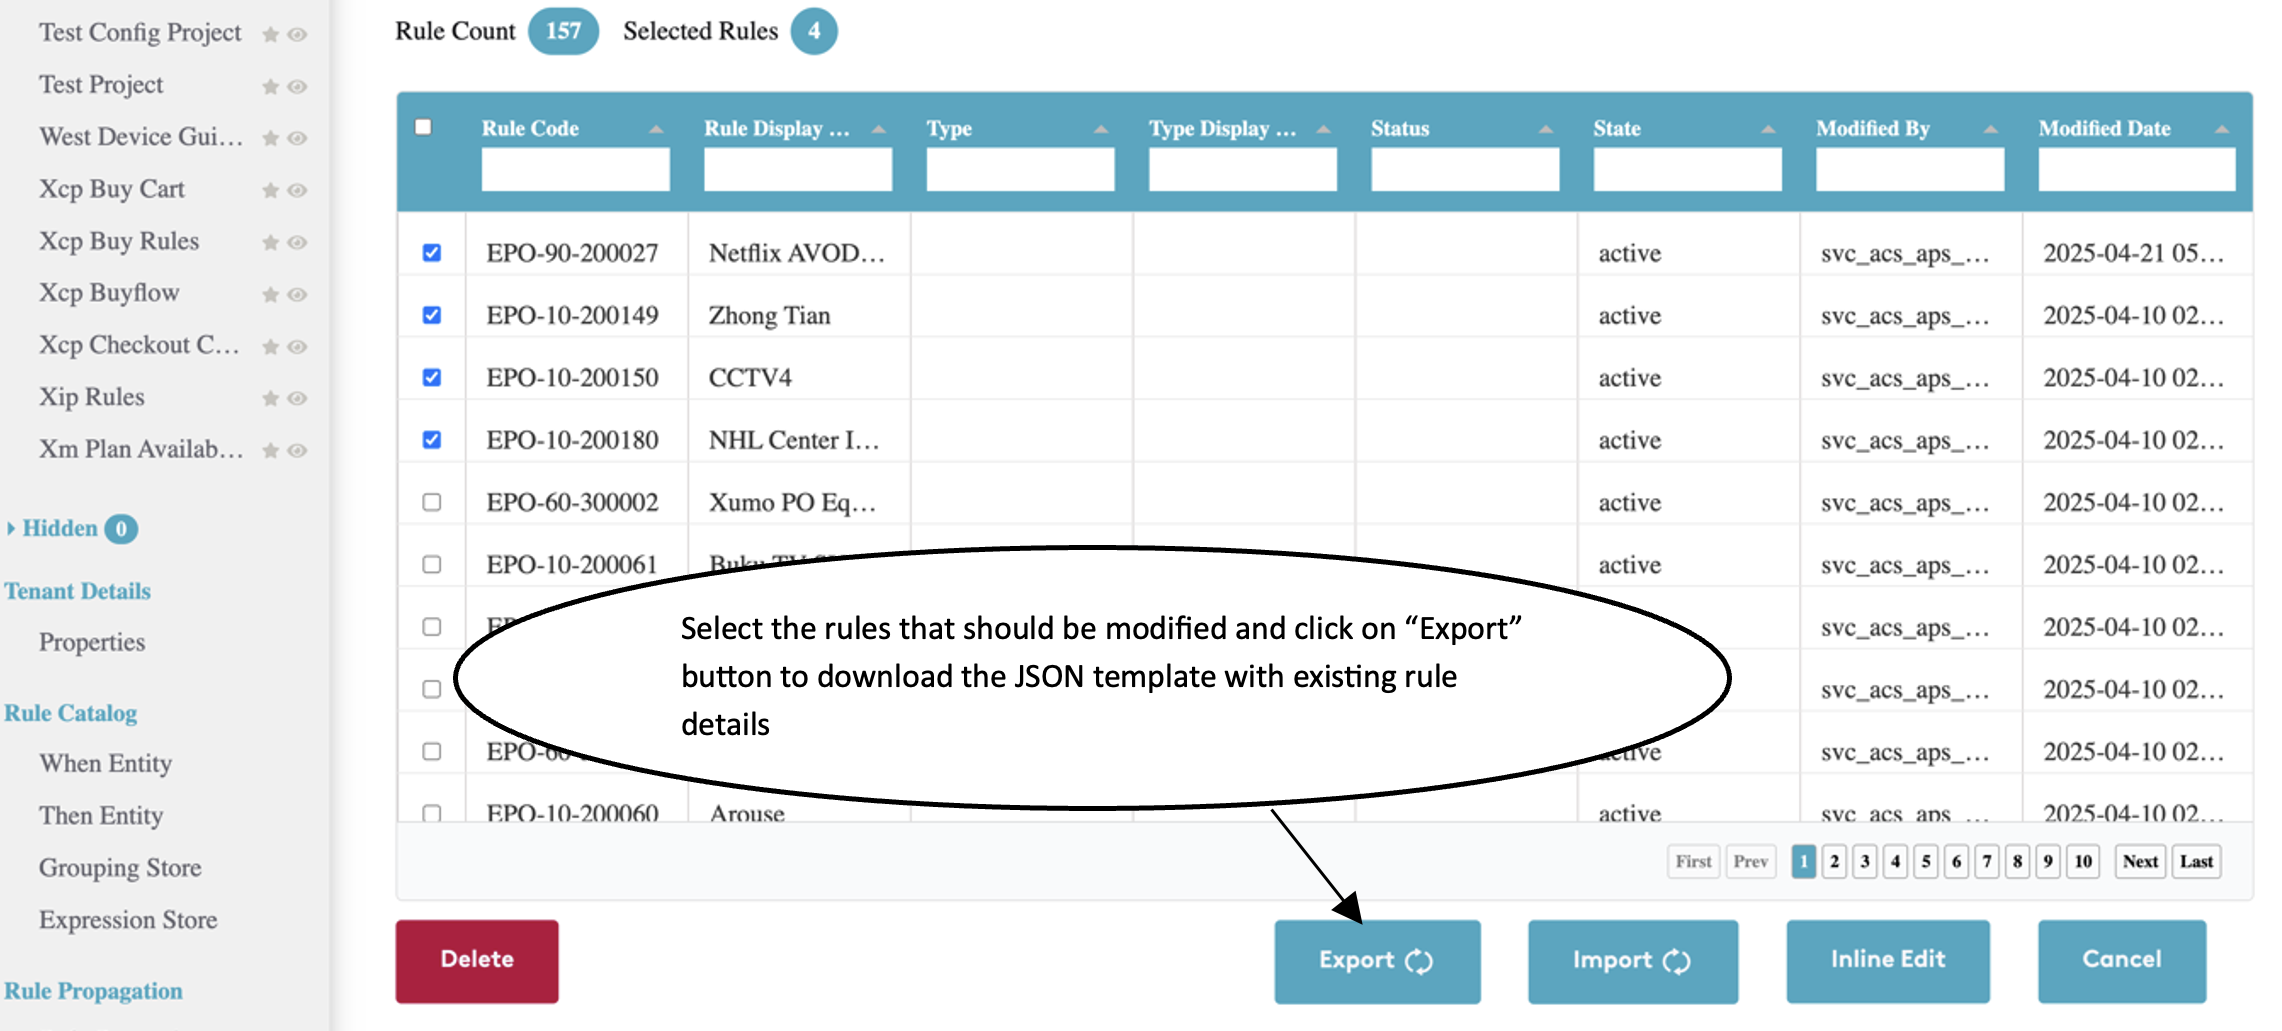Viewport: 2282px width, 1031px height.
Task: Uncheck rule EPO-10-200149
Action: pos(432,315)
